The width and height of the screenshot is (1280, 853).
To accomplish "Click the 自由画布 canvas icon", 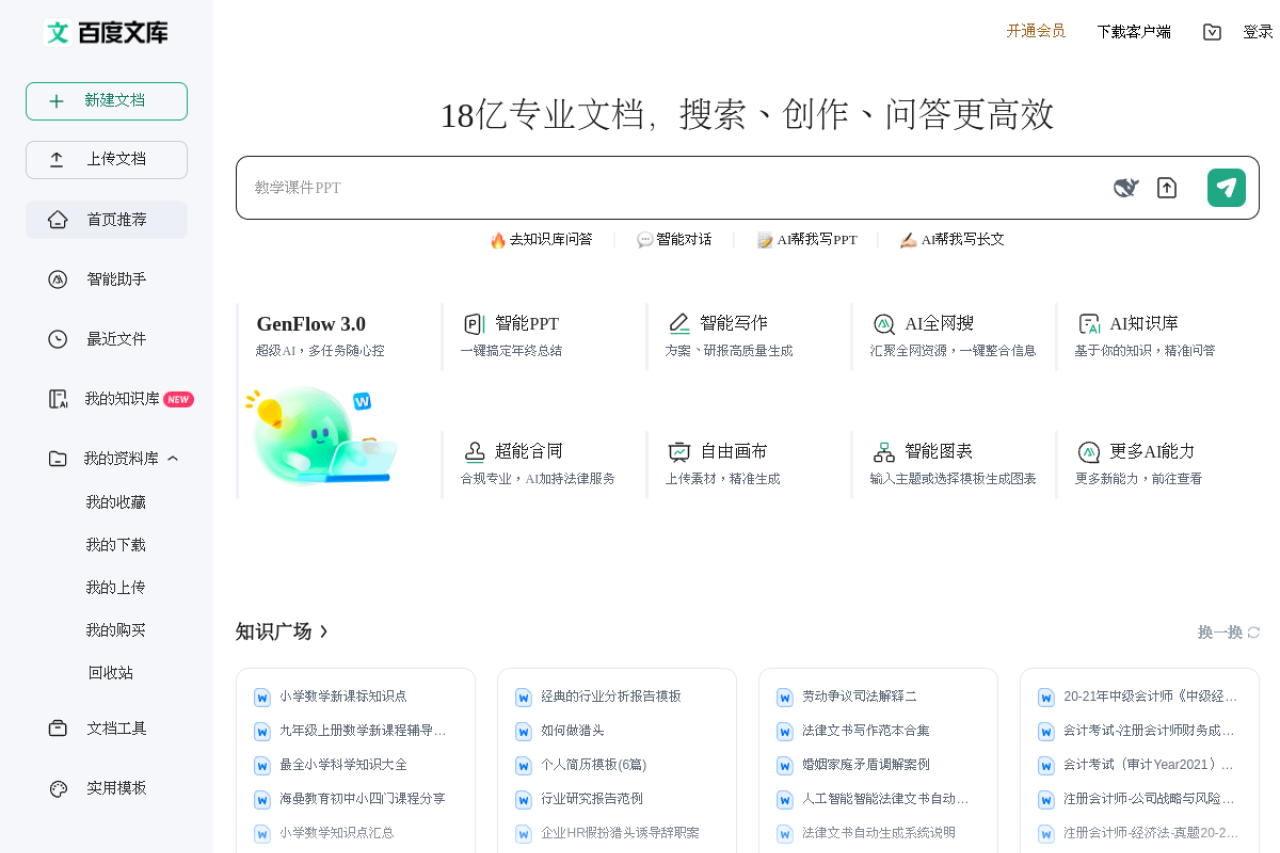I will click(679, 452).
